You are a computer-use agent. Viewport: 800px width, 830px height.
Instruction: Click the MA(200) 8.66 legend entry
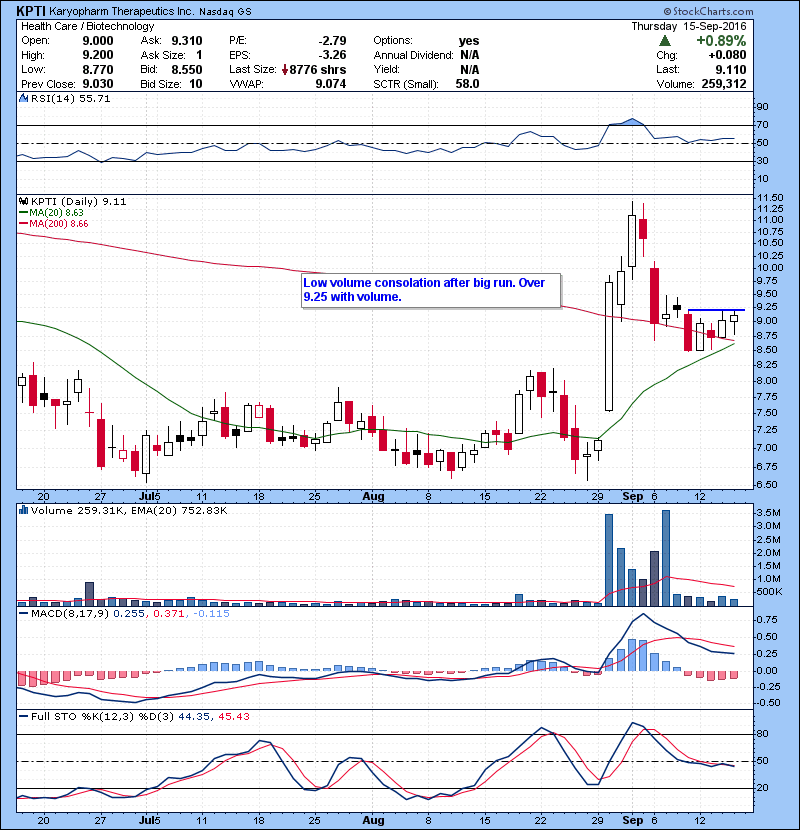pos(59,224)
